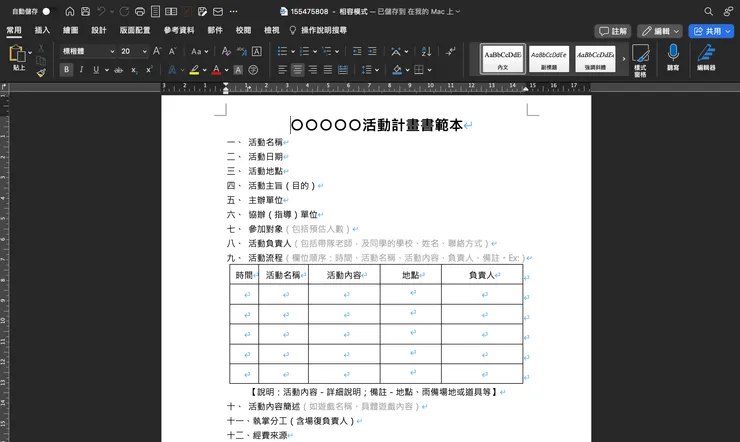Toggle Bold formatting
This screenshot has width=740, height=442.
[x=67, y=70]
